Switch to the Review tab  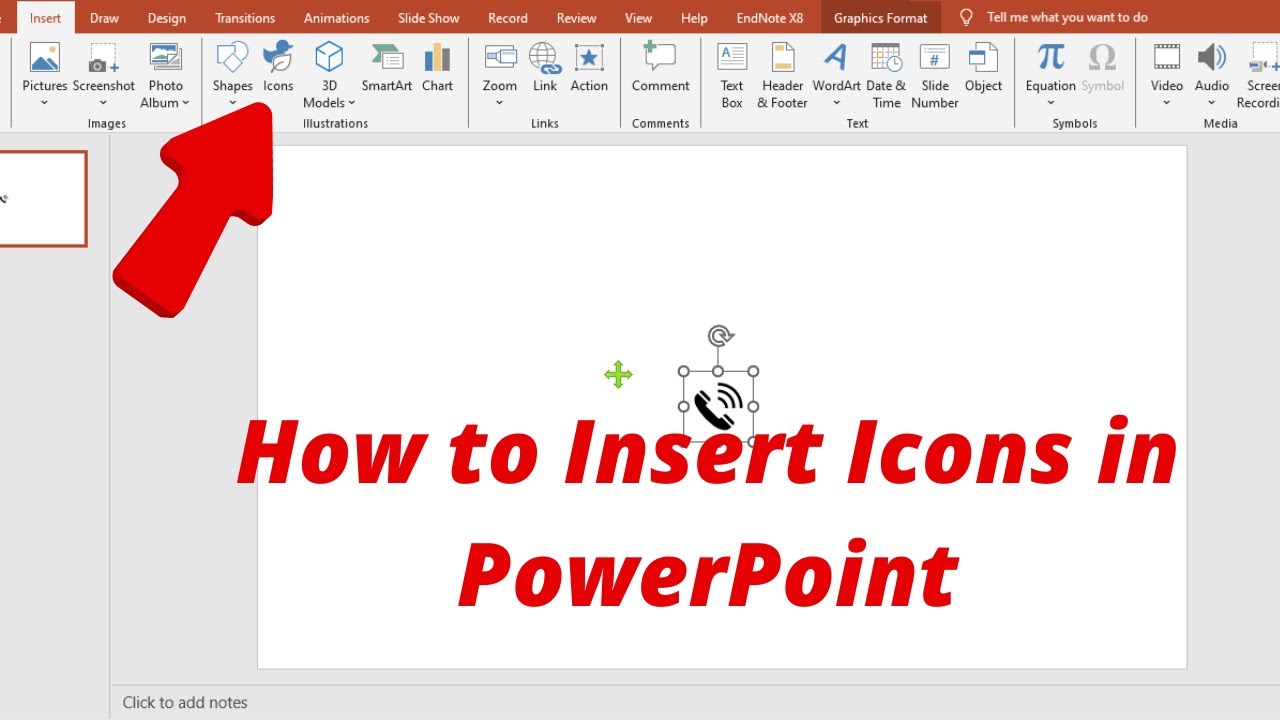[x=576, y=18]
